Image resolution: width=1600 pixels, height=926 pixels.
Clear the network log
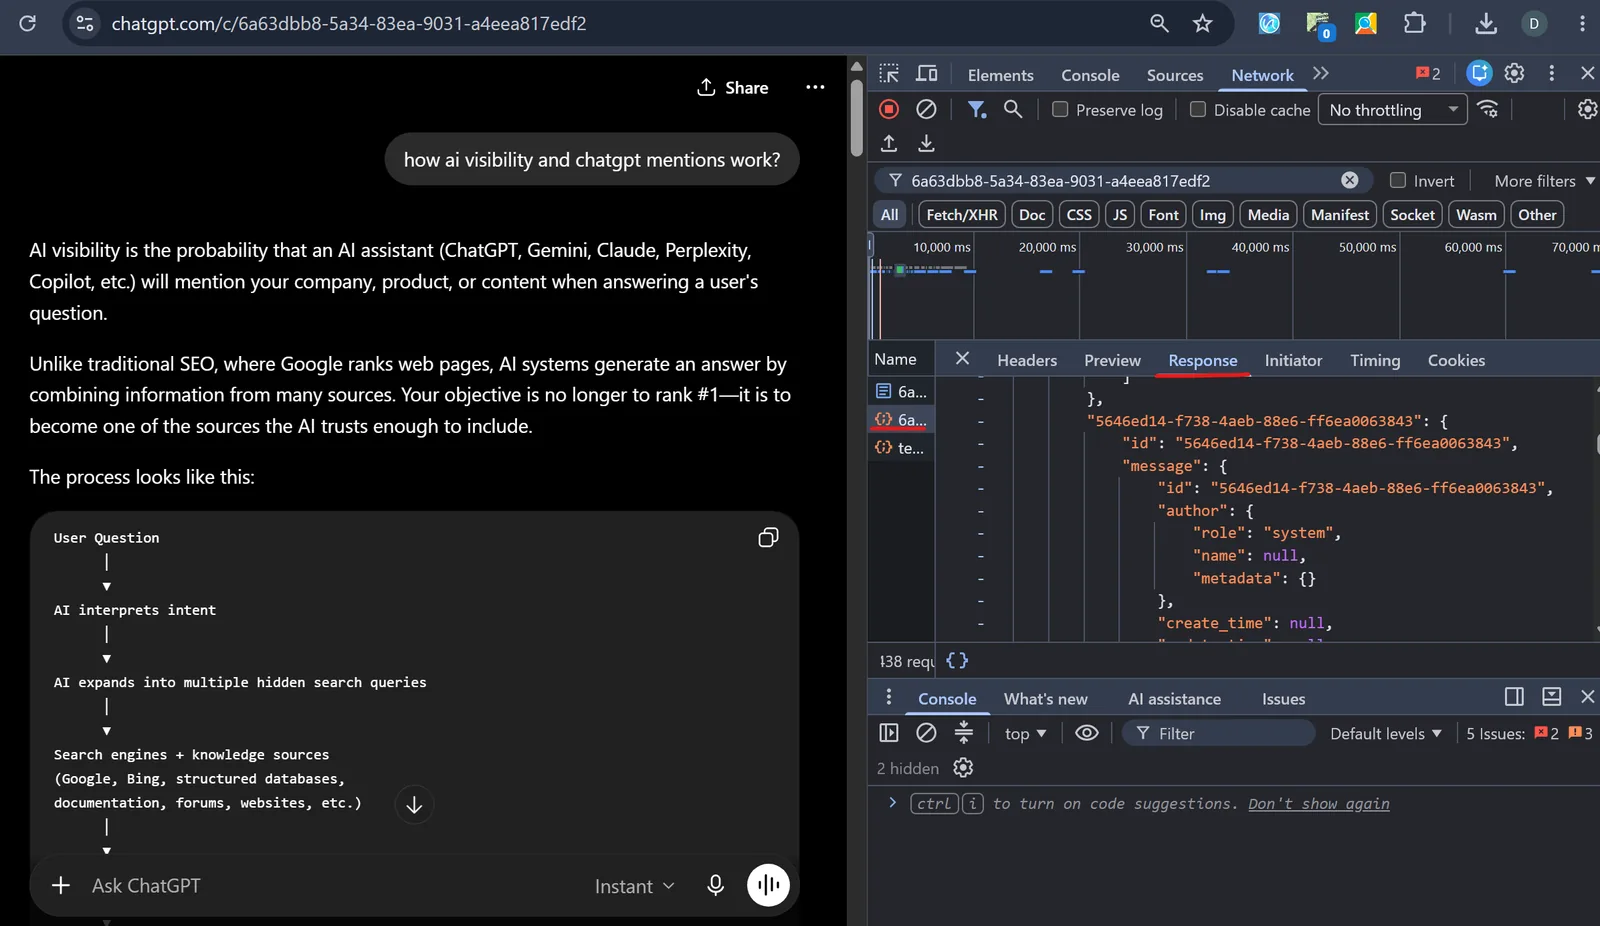(926, 109)
